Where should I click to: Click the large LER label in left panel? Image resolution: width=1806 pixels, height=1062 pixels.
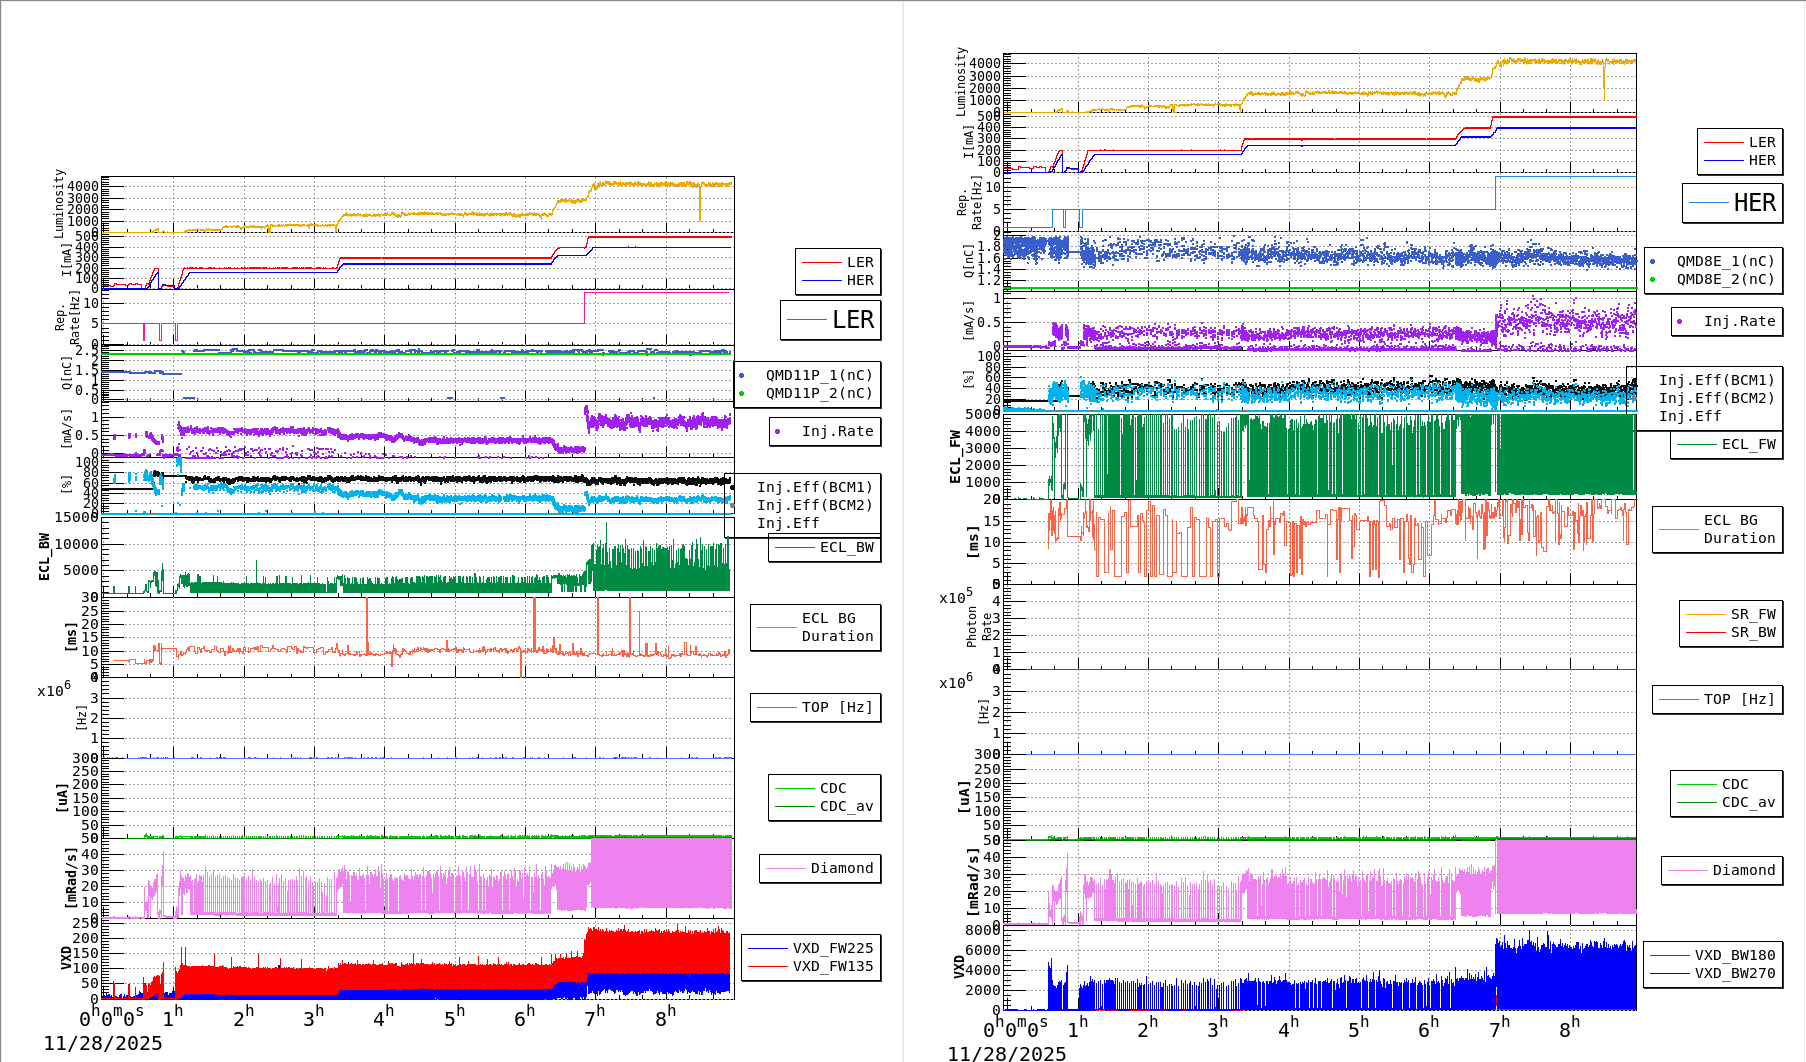(x=831, y=320)
